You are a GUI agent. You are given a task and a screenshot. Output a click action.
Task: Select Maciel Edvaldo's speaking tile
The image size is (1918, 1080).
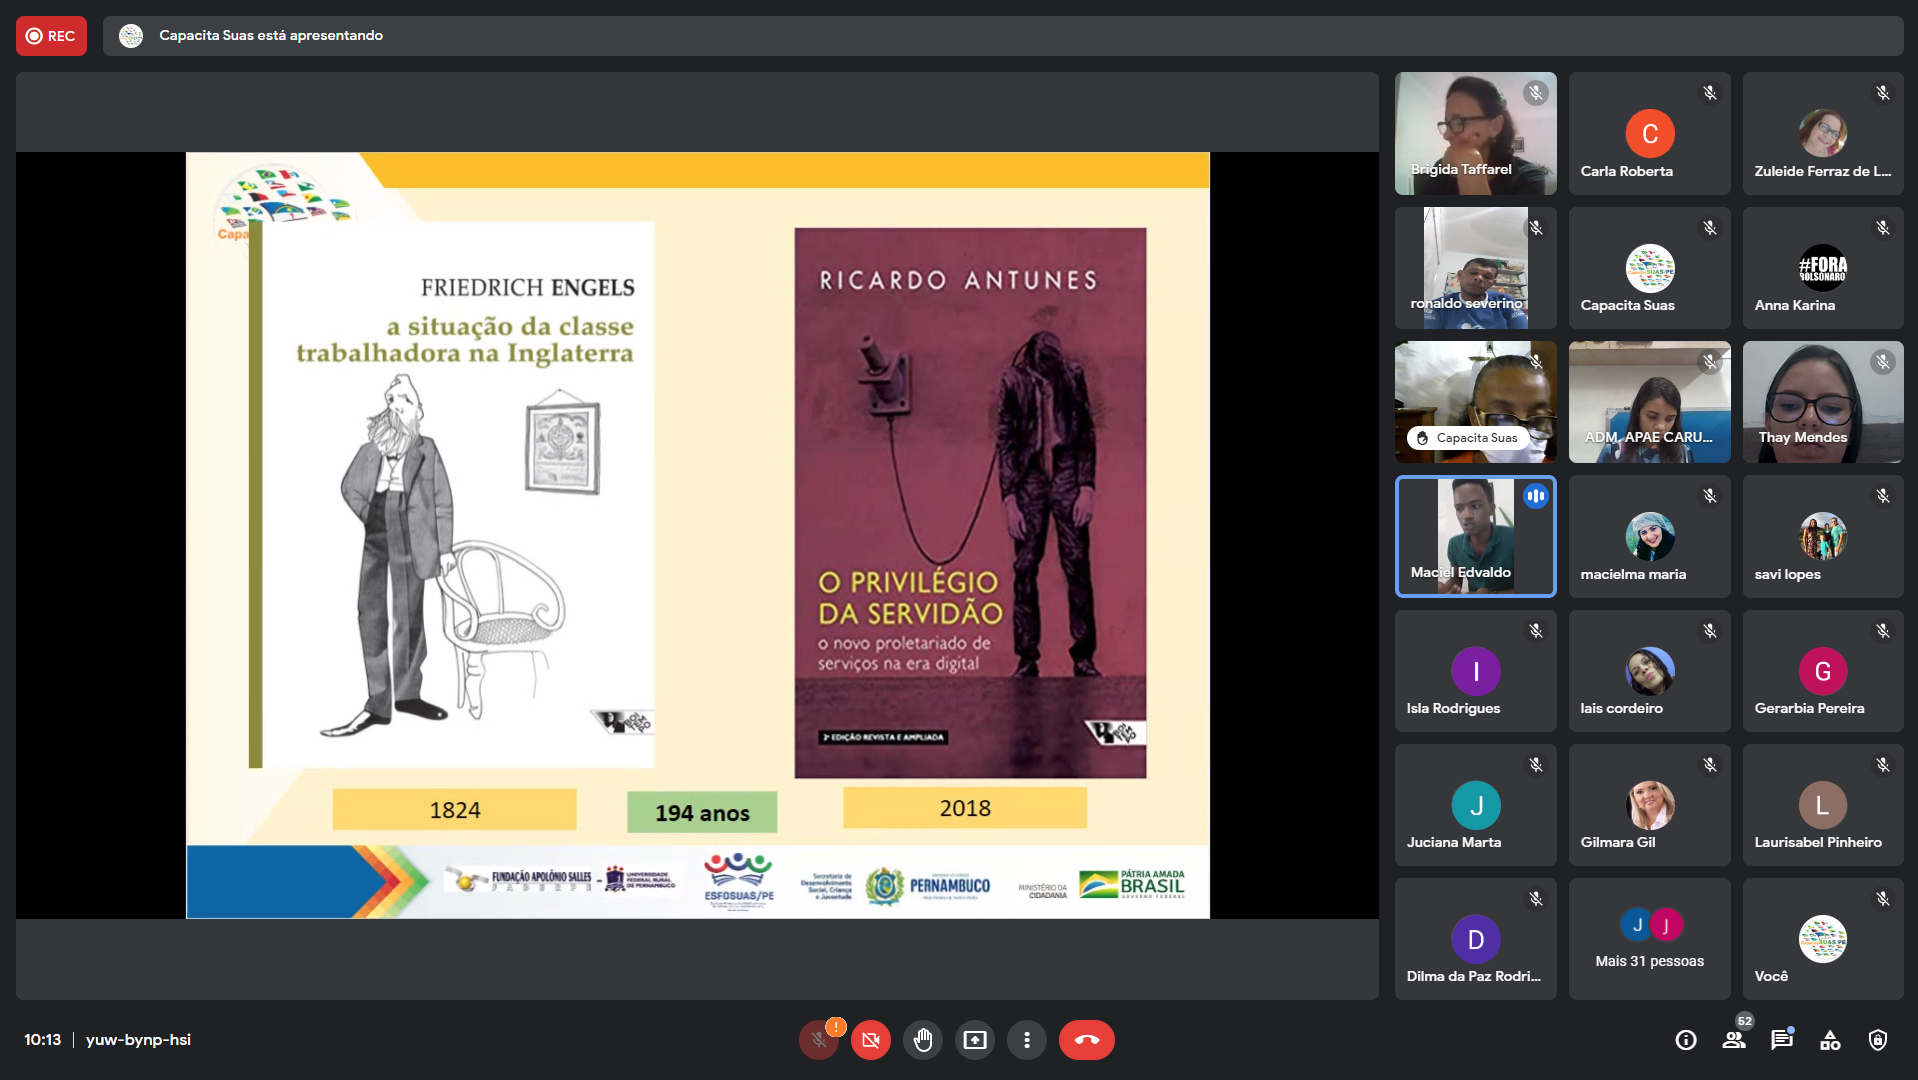click(x=1475, y=536)
